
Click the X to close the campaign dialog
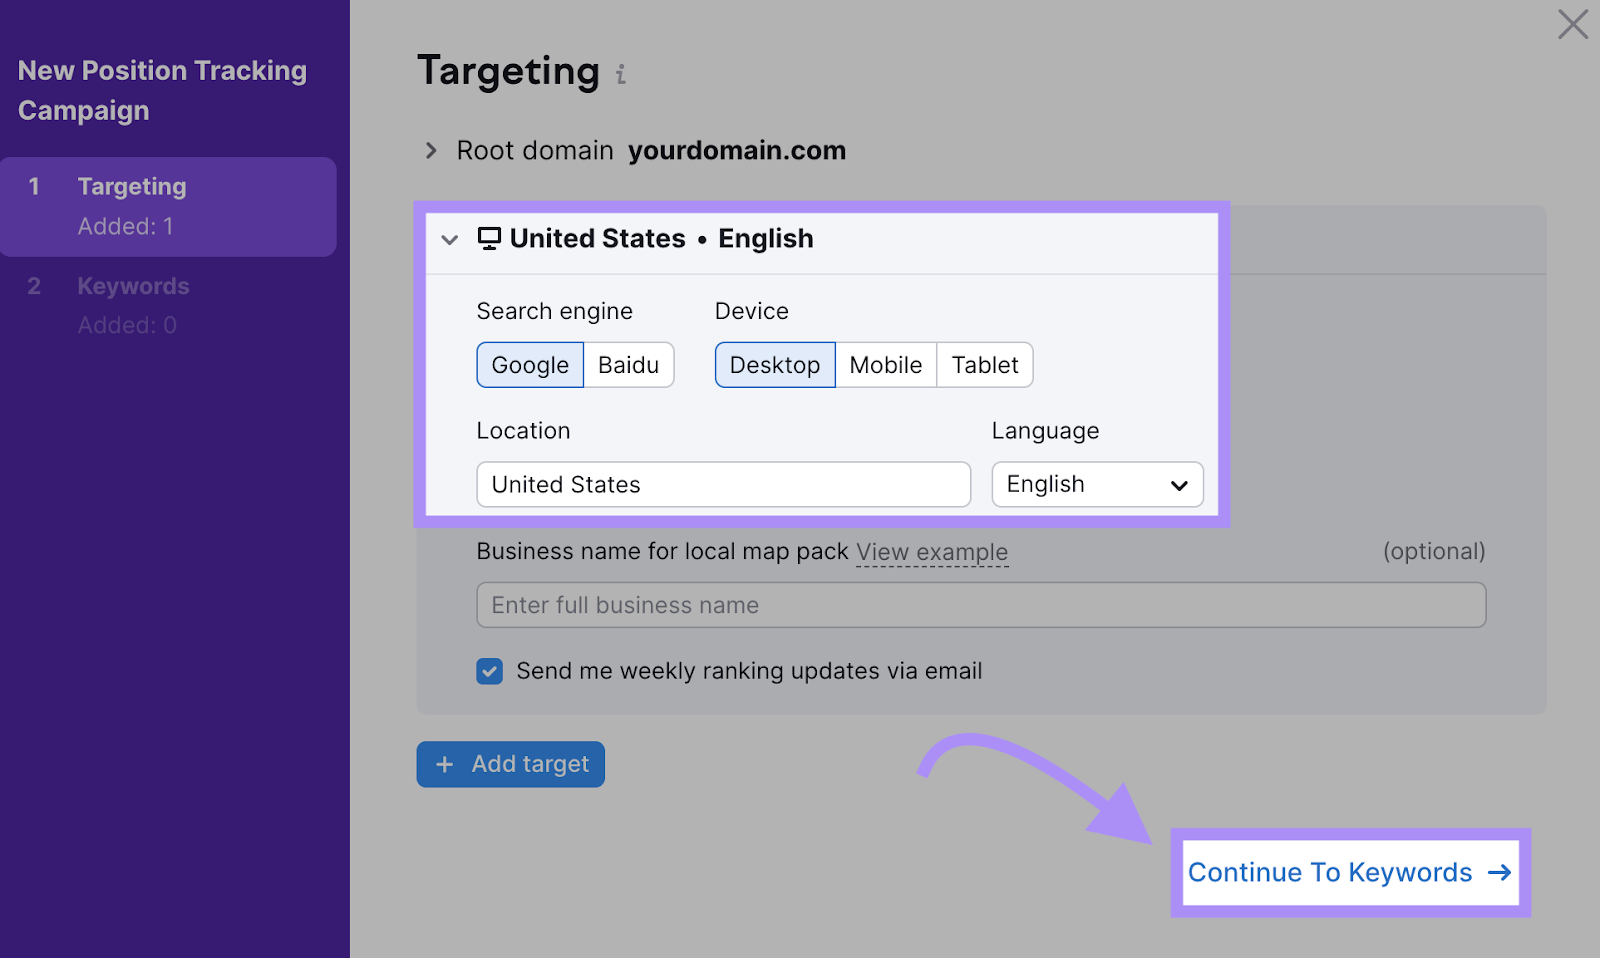pos(1572,24)
